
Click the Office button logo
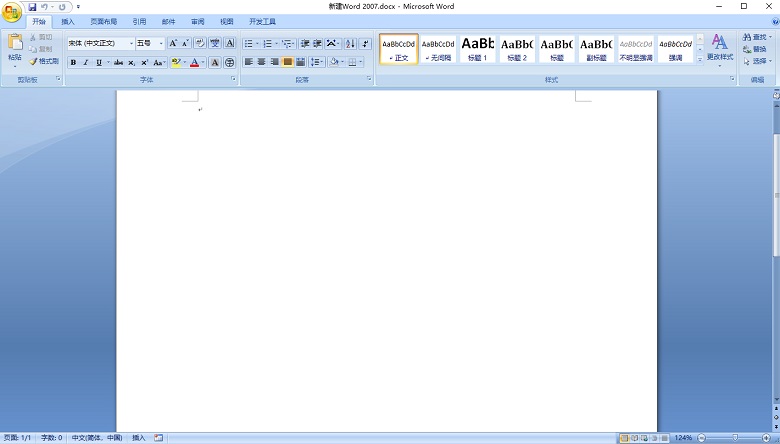click(12, 12)
